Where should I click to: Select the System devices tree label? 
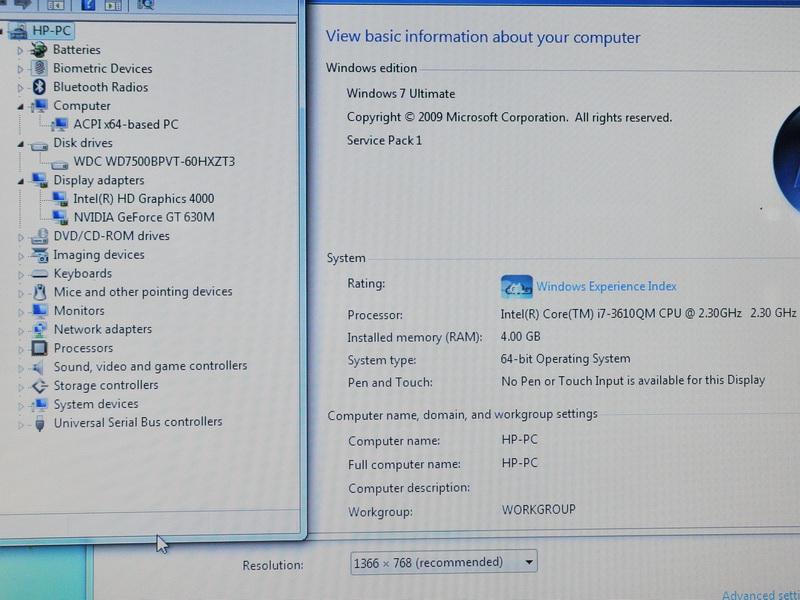[x=96, y=404]
